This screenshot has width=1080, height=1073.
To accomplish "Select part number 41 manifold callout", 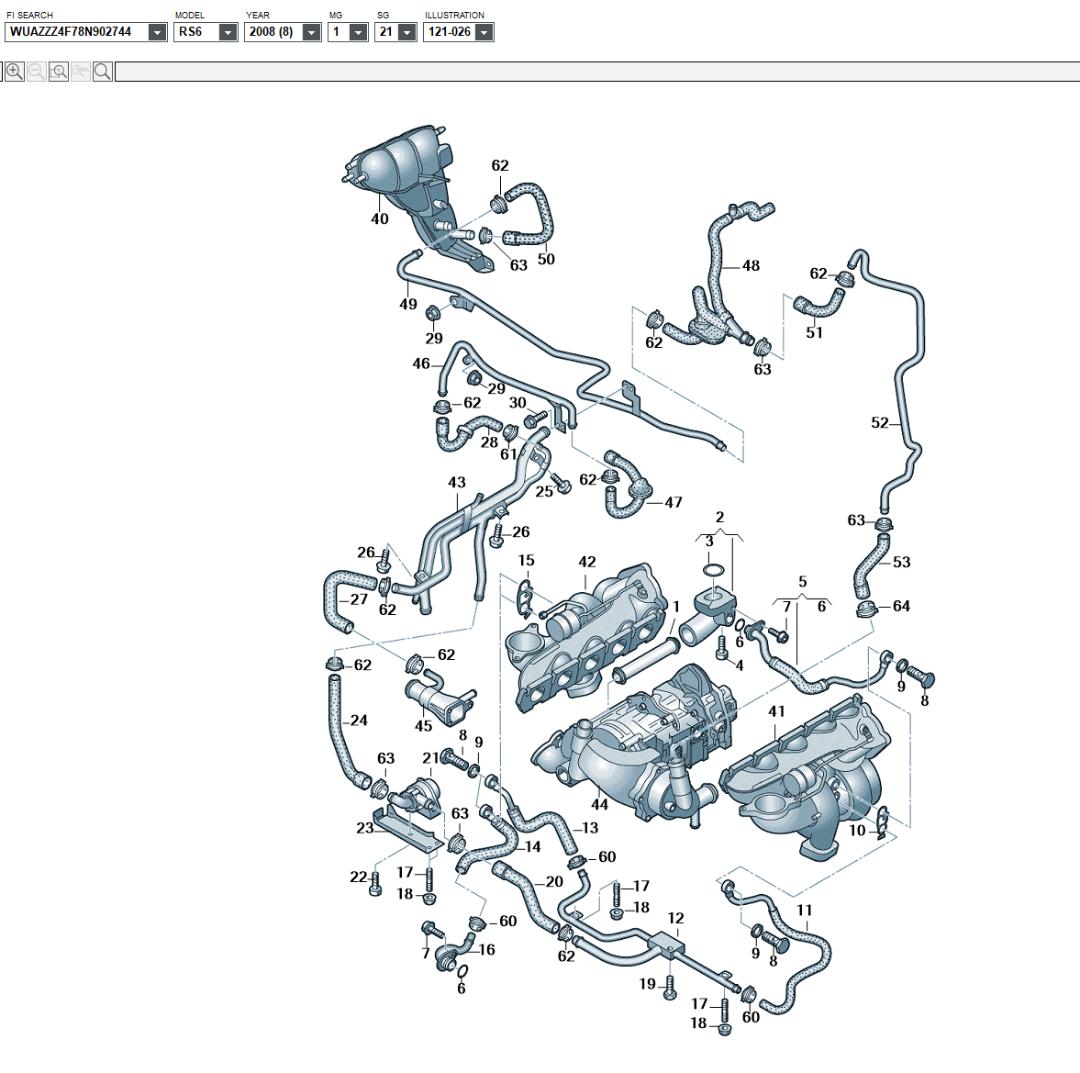I will point(777,712).
